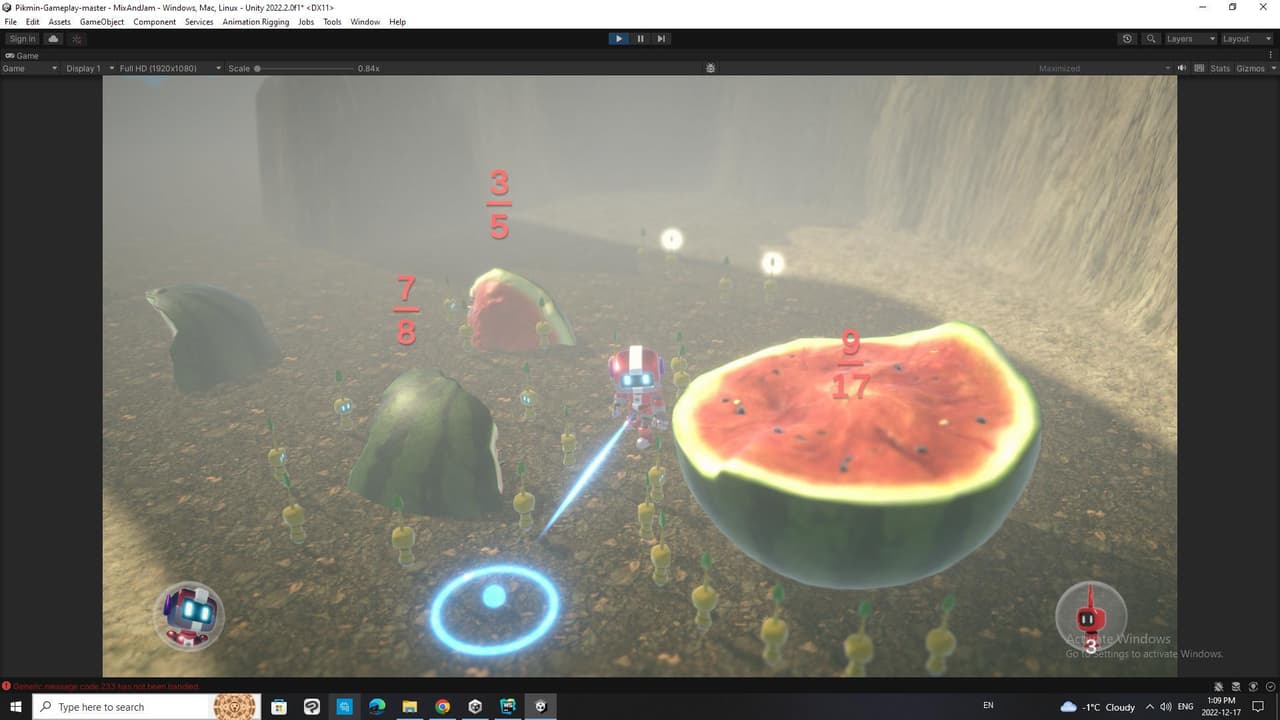Open the Jobs menu
The width and height of the screenshot is (1280, 720).
(x=306, y=22)
